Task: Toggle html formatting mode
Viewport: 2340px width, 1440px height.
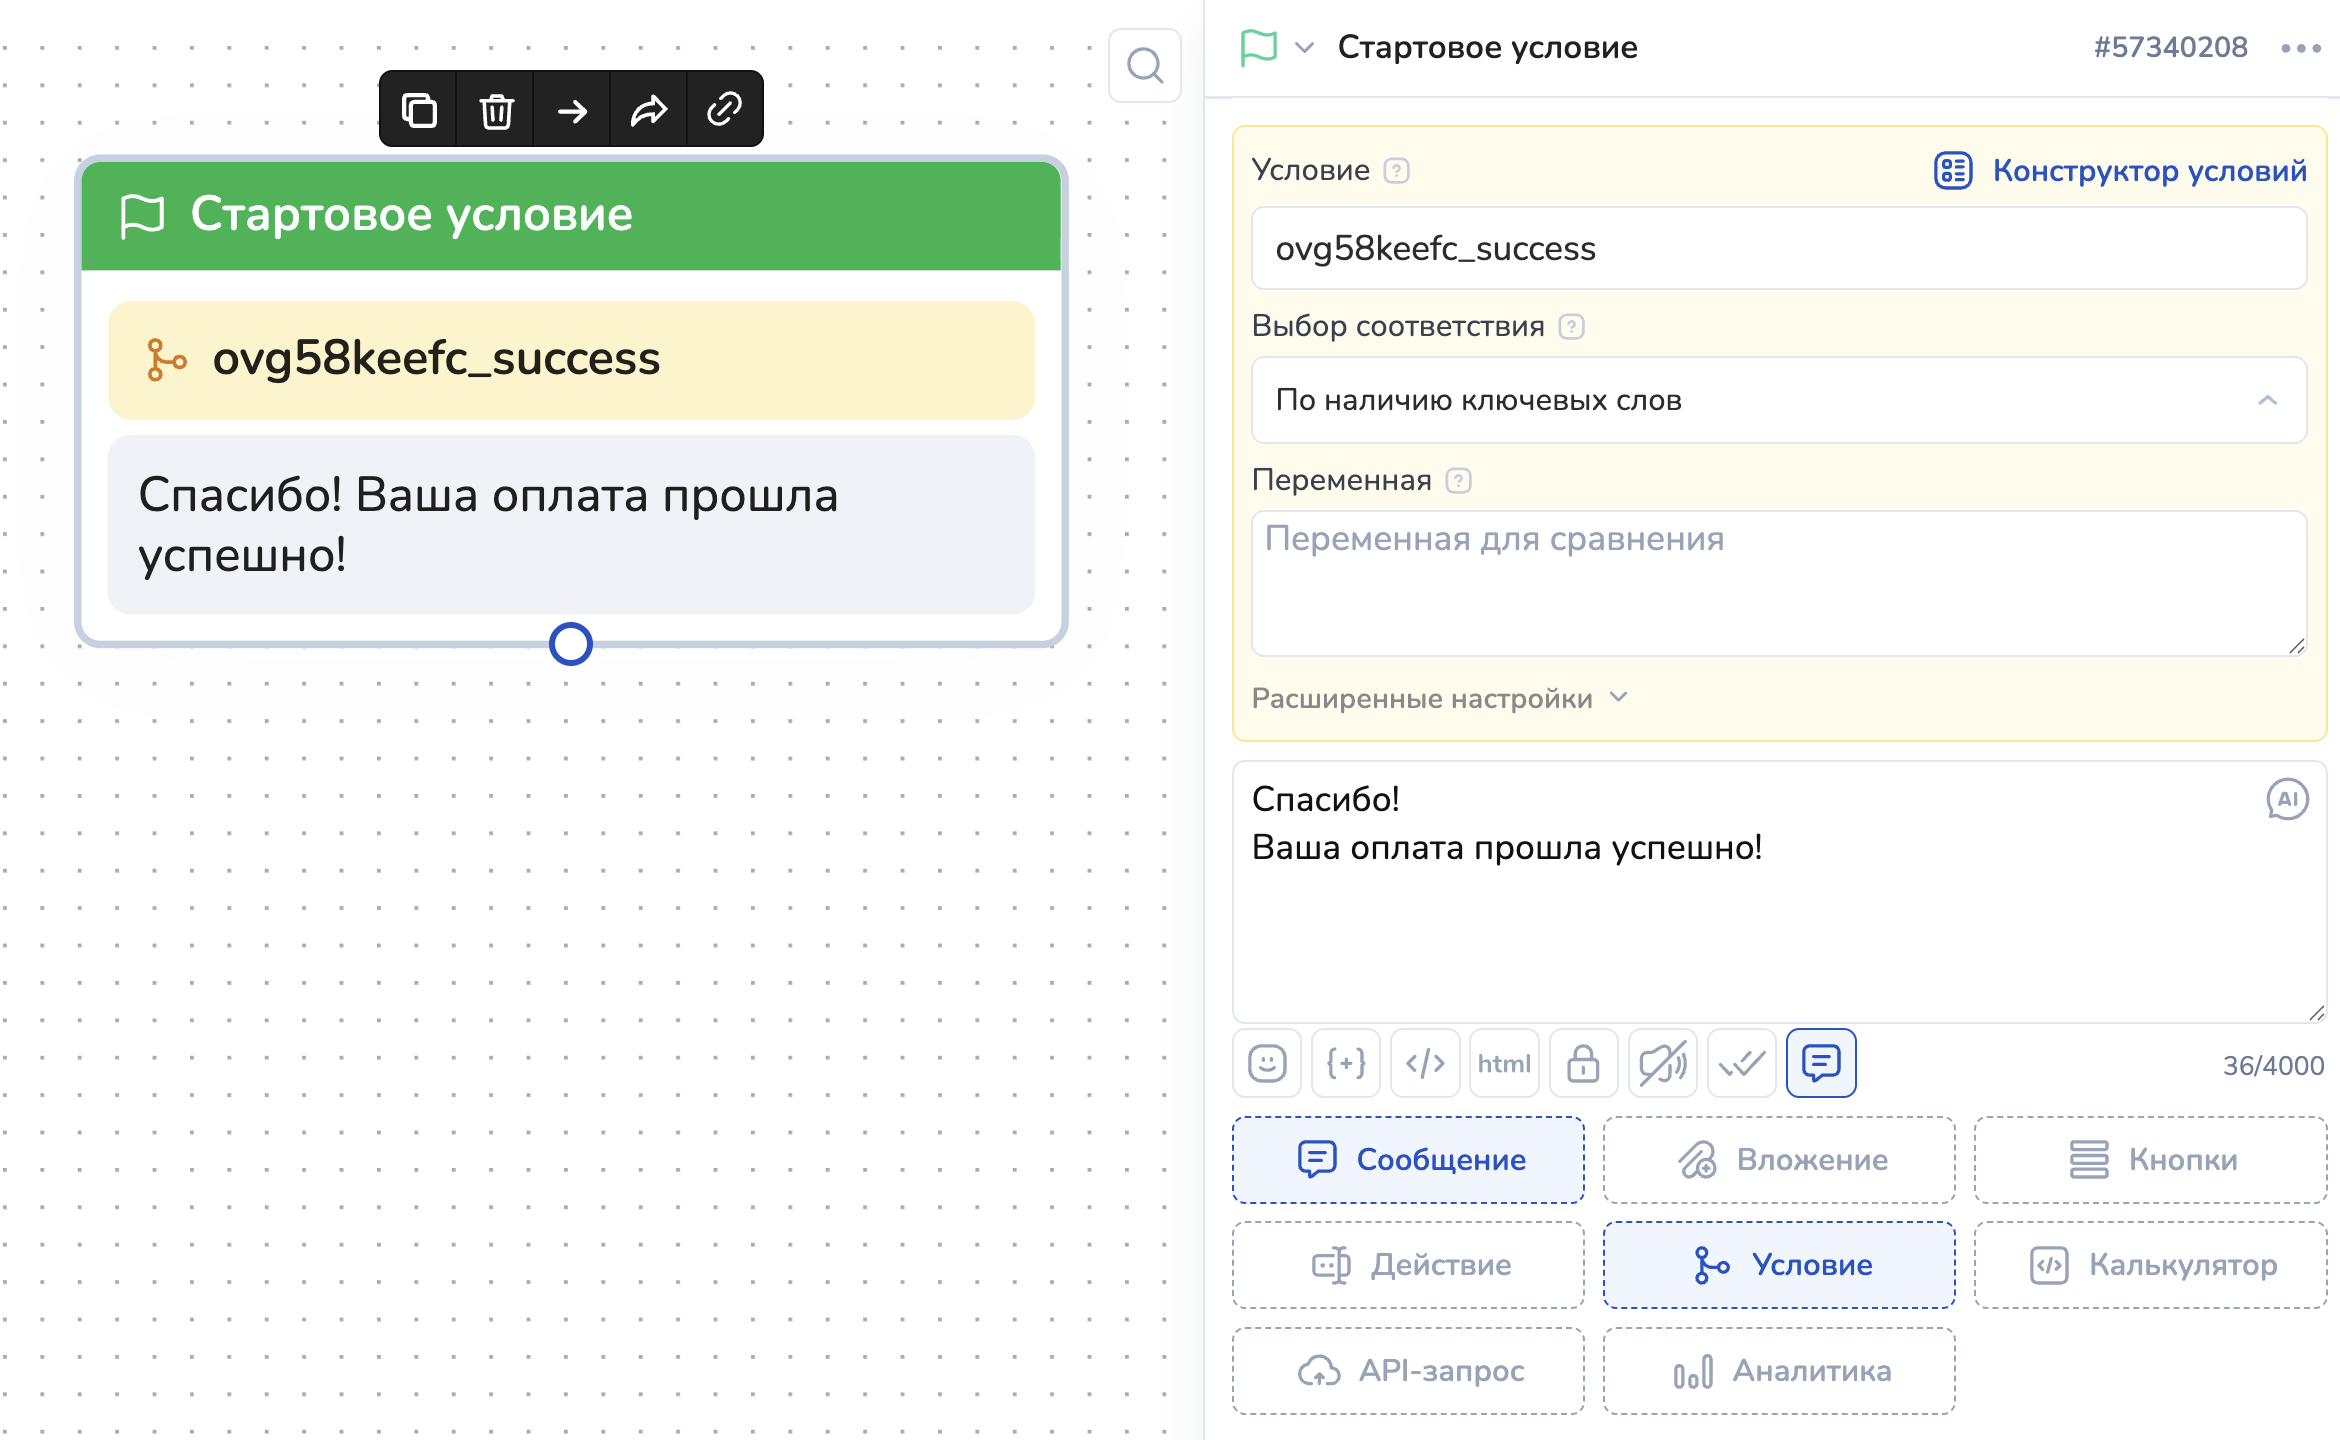Action: (1503, 1063)
